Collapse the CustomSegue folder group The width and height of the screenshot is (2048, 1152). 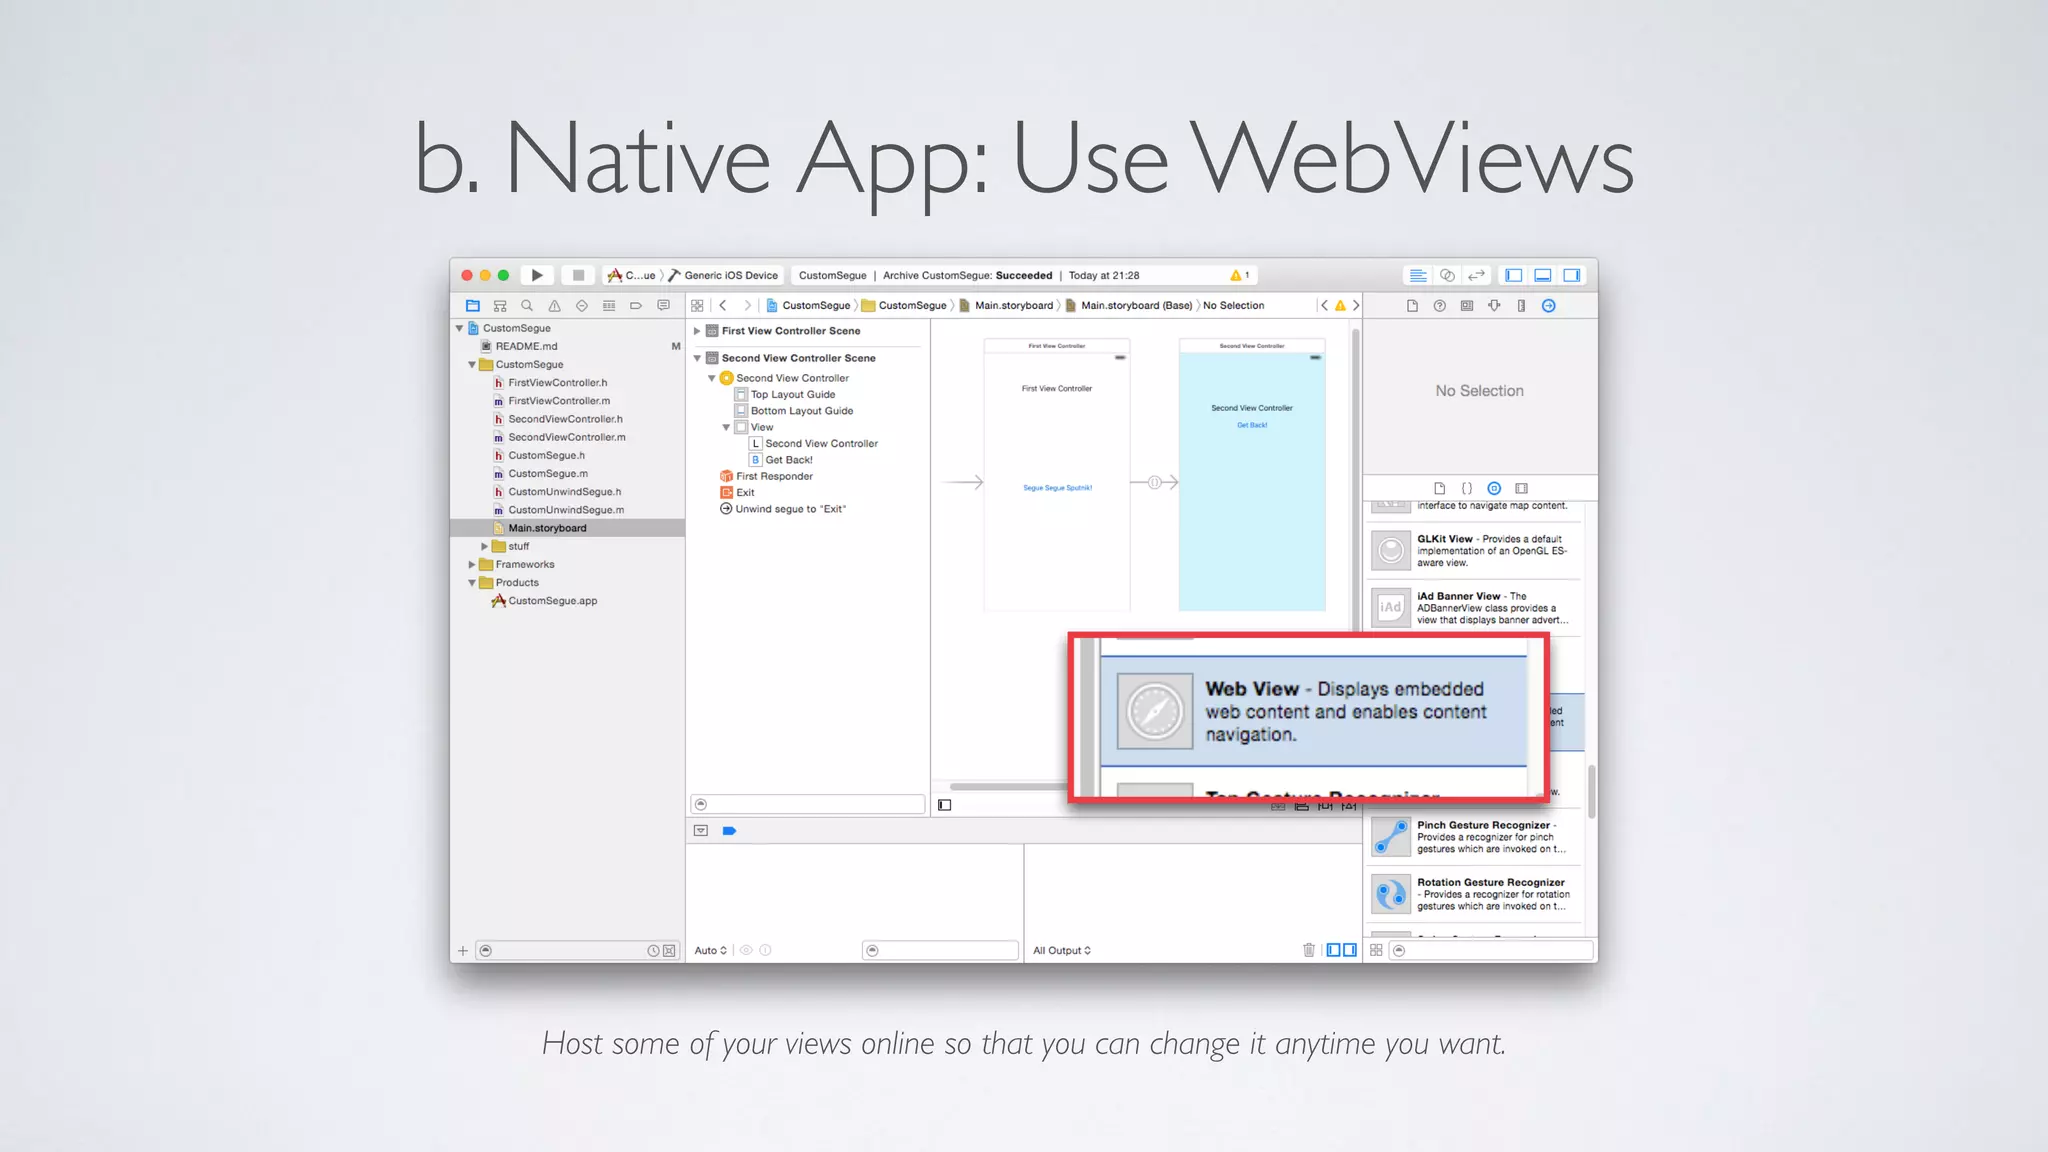(x=472, y=365)
